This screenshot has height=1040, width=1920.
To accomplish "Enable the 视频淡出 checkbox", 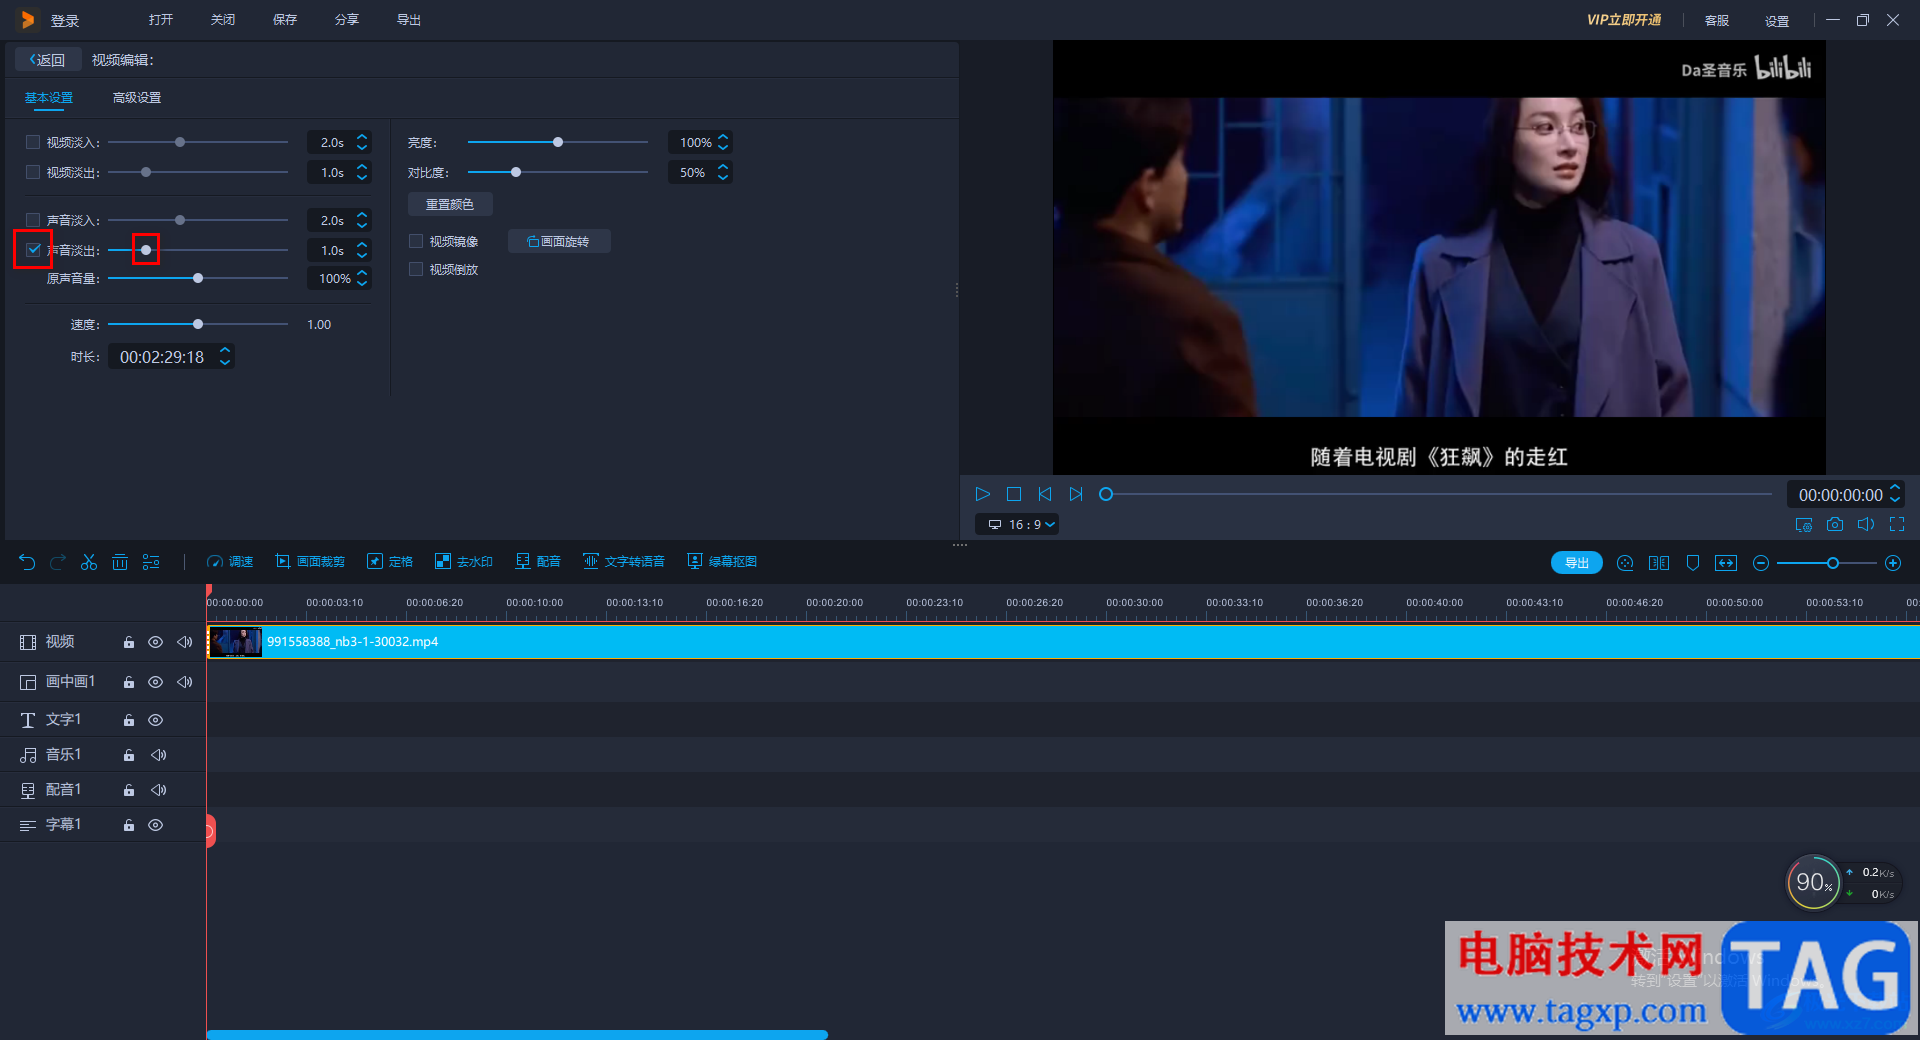I will point(33,172).
